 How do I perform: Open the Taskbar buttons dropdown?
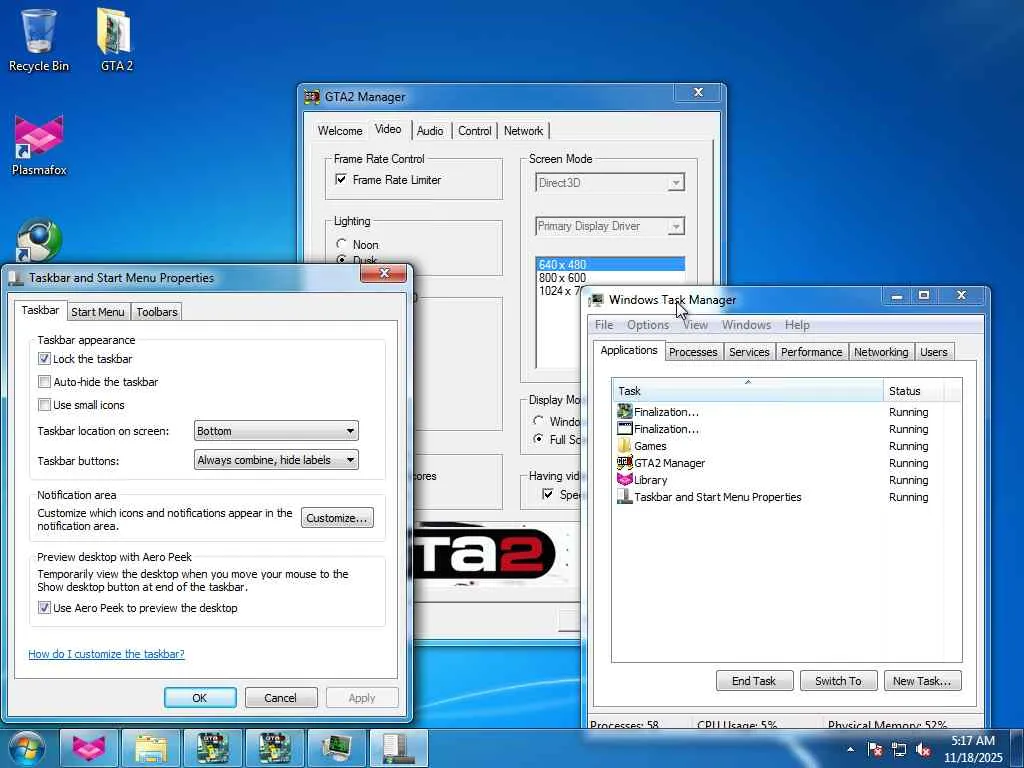pyautogui.click(x=276, y=460)
